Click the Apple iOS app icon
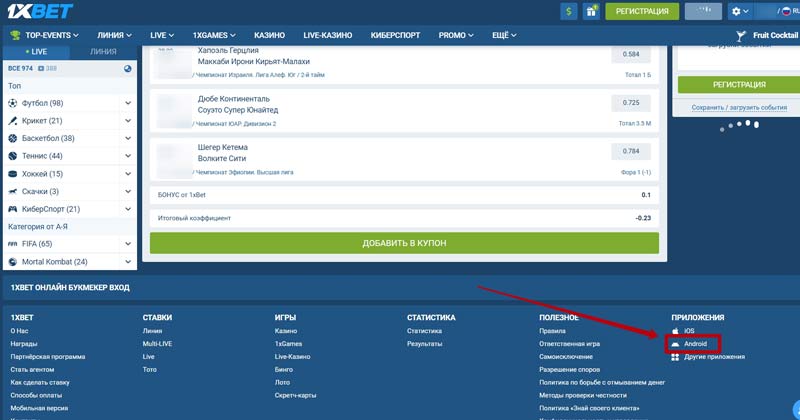The image size is (800, 420). (x=675, y=330)
